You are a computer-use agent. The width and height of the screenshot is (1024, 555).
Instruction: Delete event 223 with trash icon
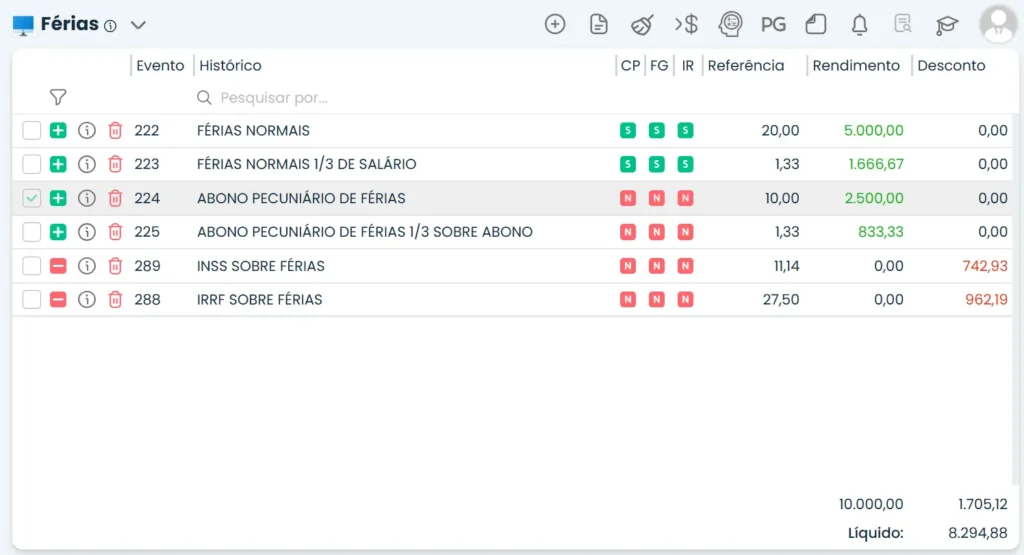tap(115, 164)
